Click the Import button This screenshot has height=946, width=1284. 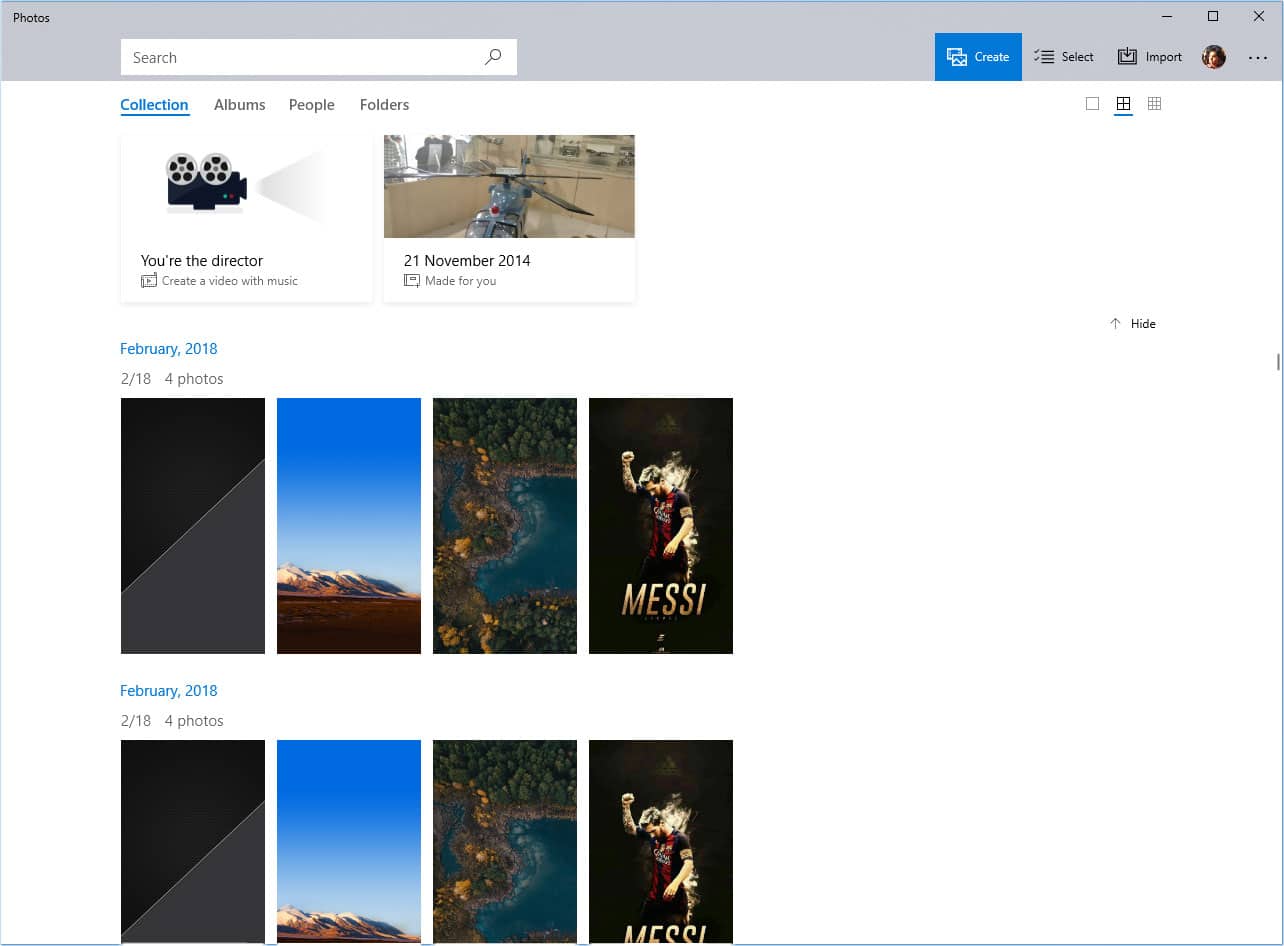tap(1150, 57)
